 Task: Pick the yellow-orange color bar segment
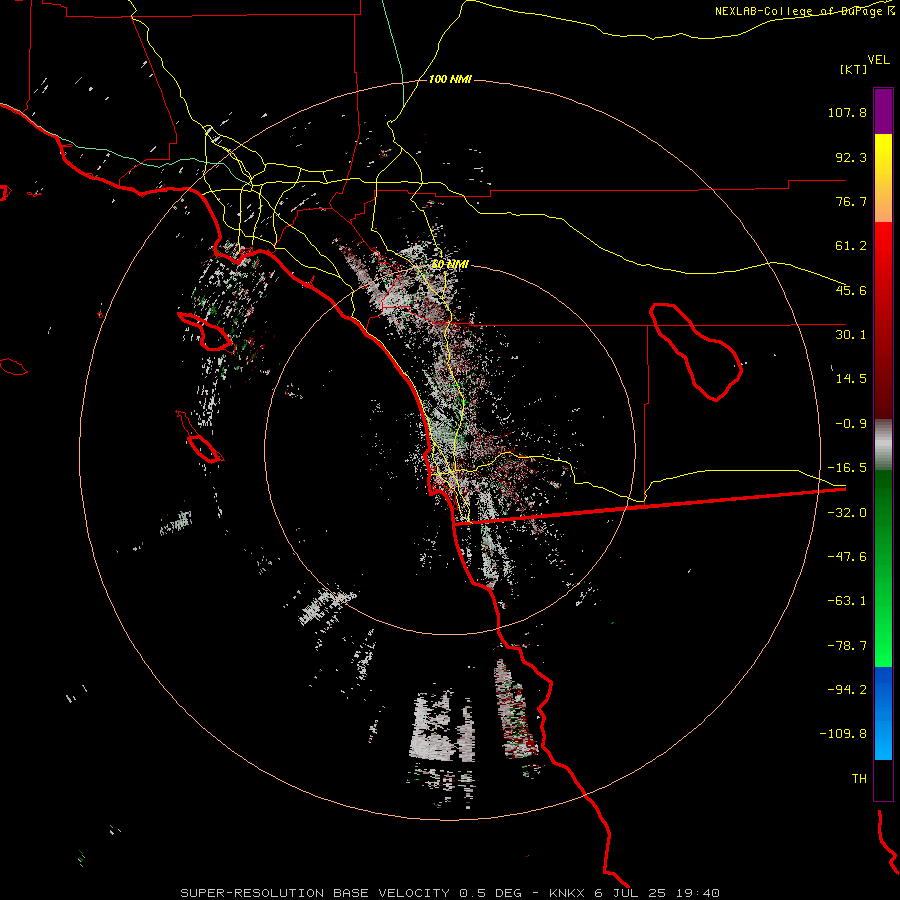[x=883, y=178]
